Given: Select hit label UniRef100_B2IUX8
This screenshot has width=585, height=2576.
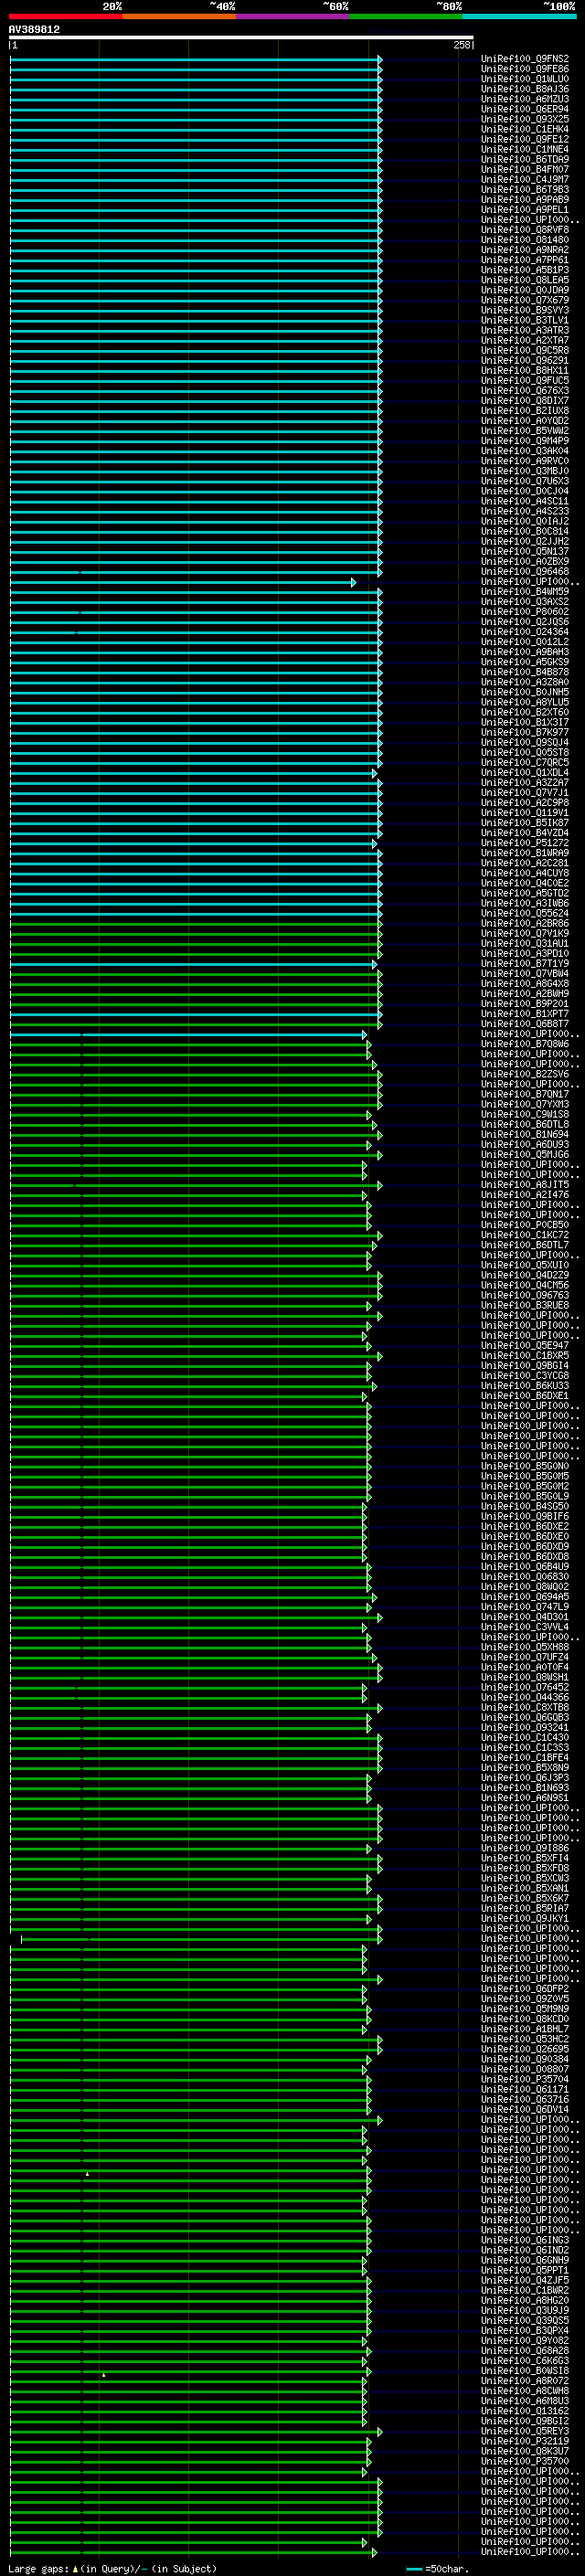Looking at the screenshot, I should coord(525,410).
